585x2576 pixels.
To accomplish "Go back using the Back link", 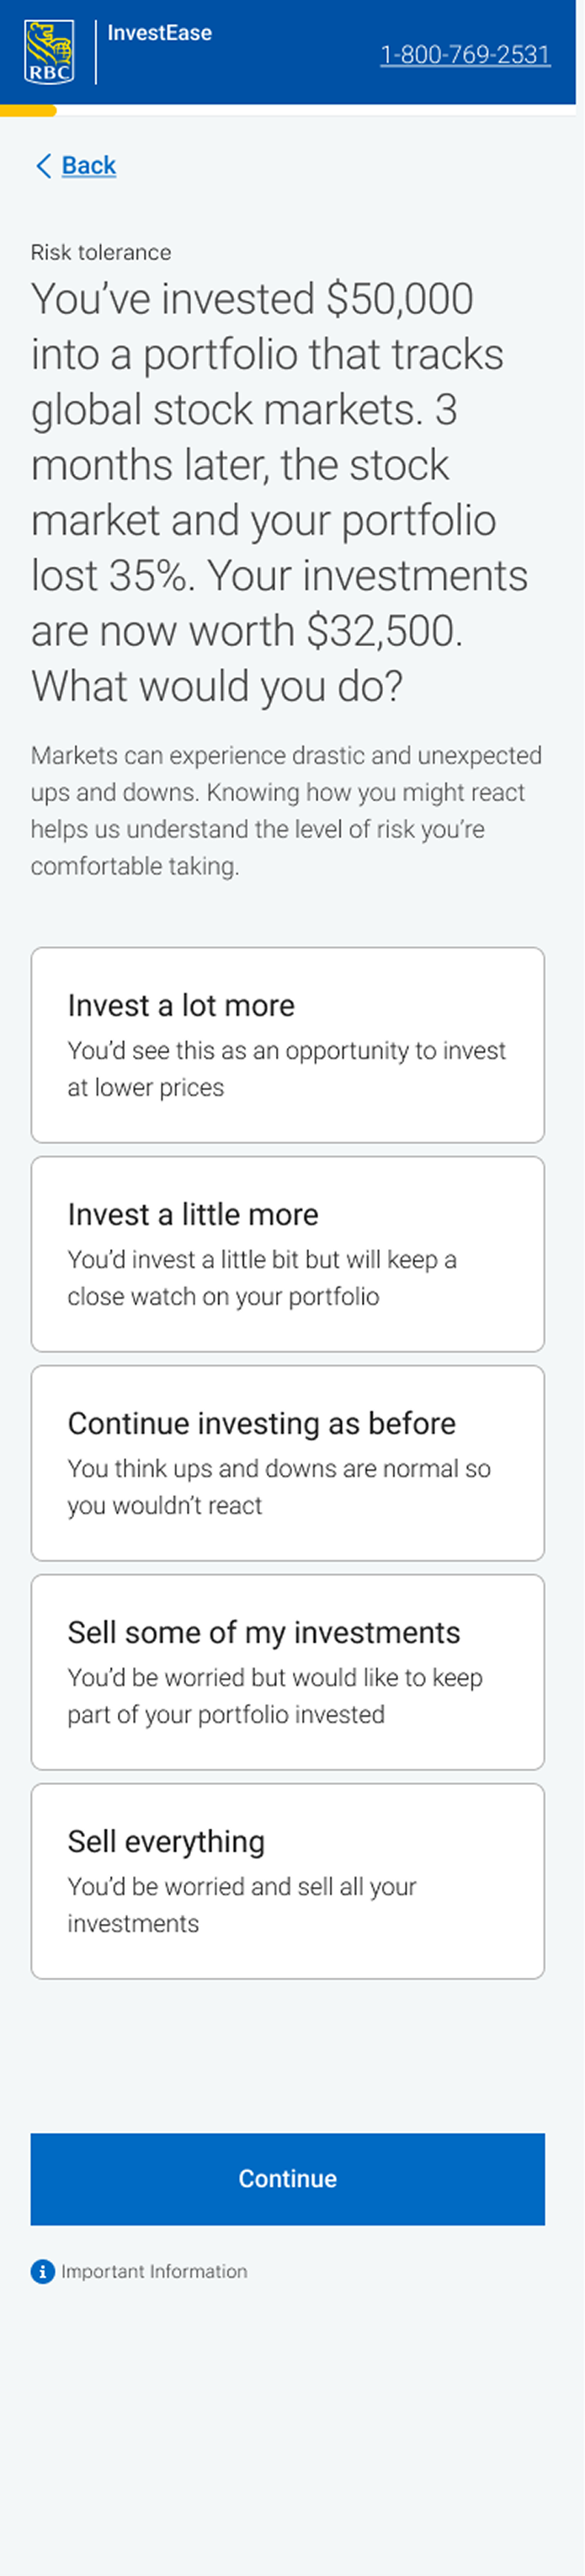I will 89,166.
